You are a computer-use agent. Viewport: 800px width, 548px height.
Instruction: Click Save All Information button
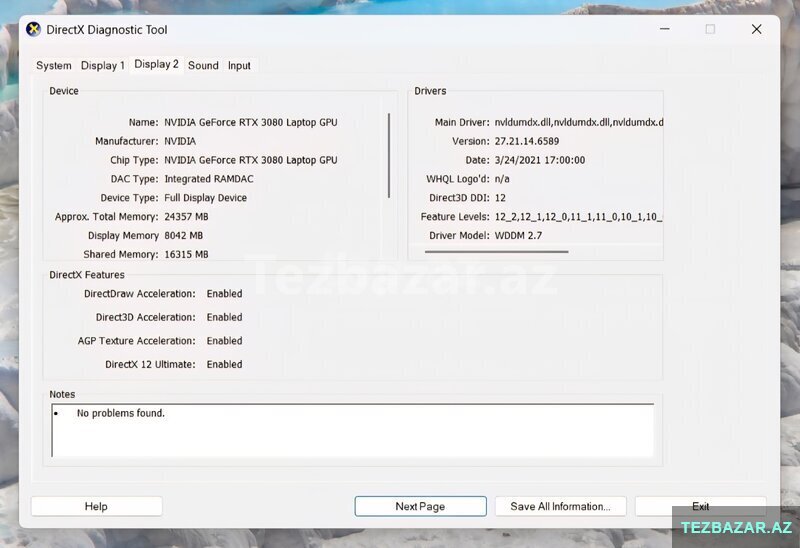tap(560, 507)
